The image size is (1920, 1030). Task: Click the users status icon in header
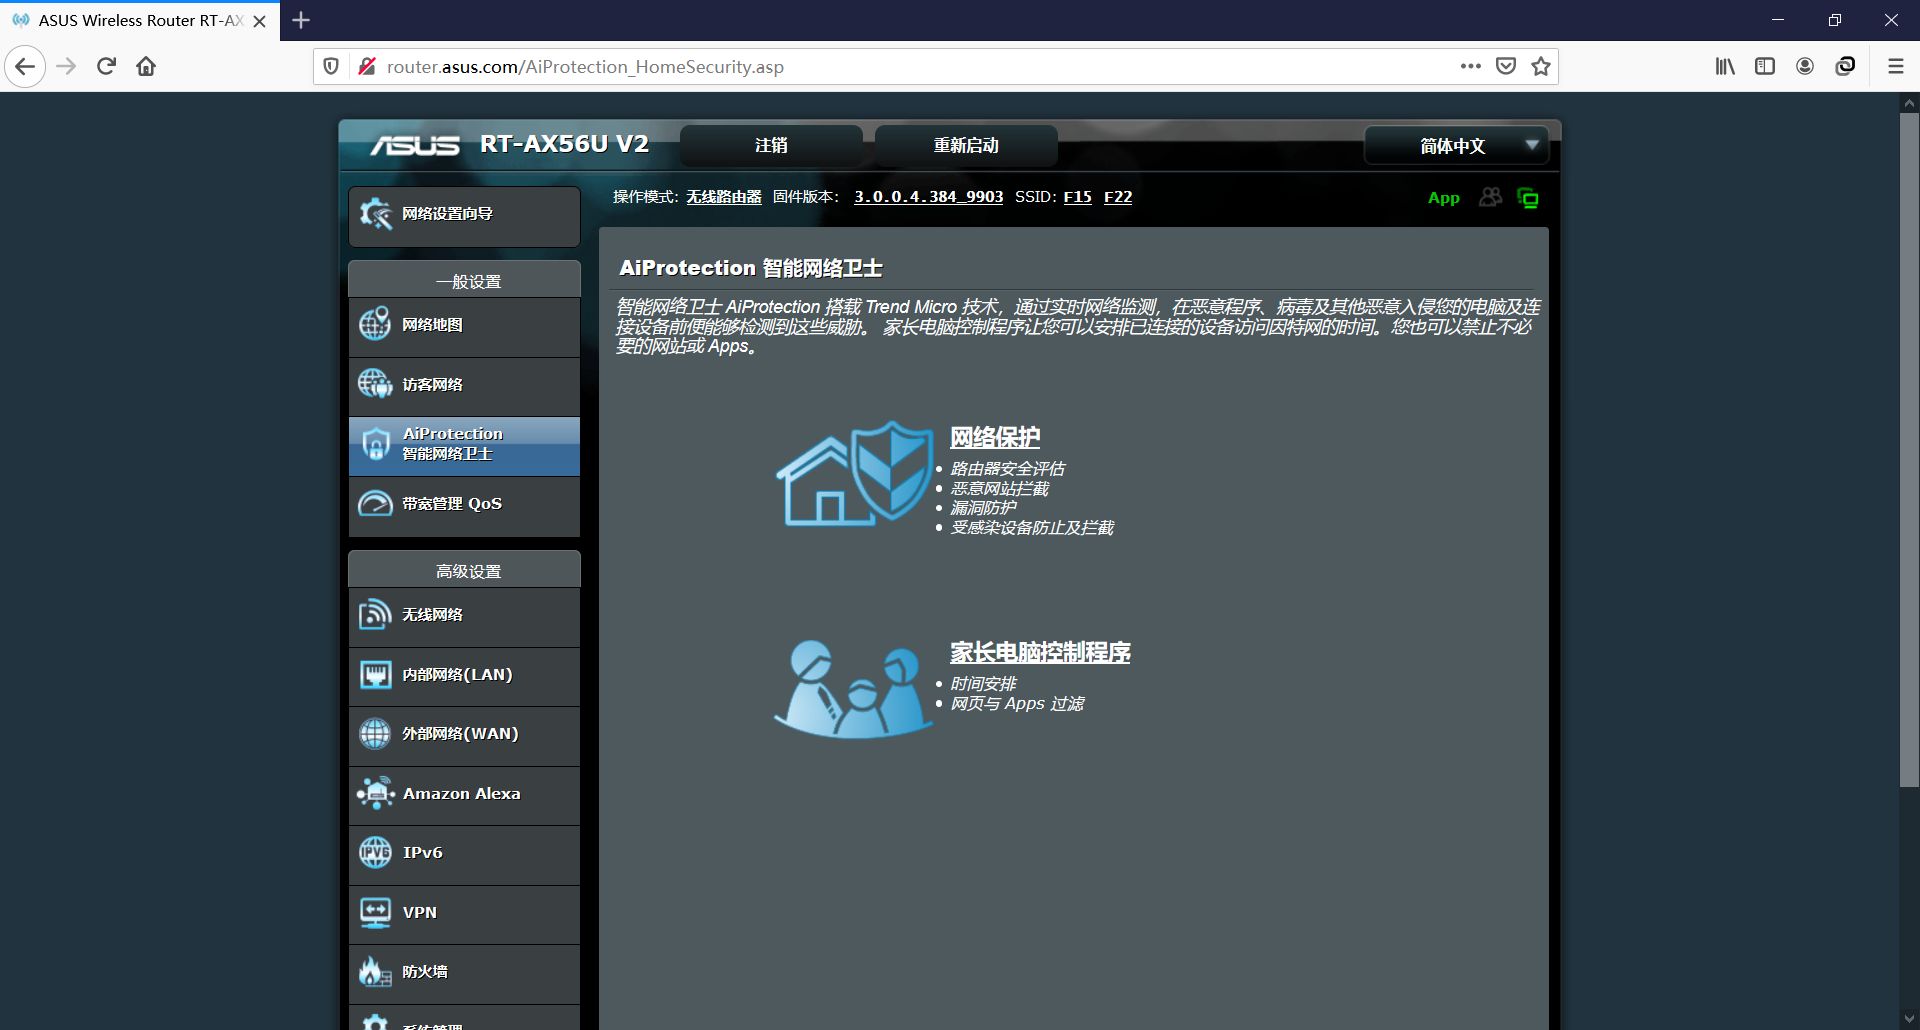coord(1490,197)
